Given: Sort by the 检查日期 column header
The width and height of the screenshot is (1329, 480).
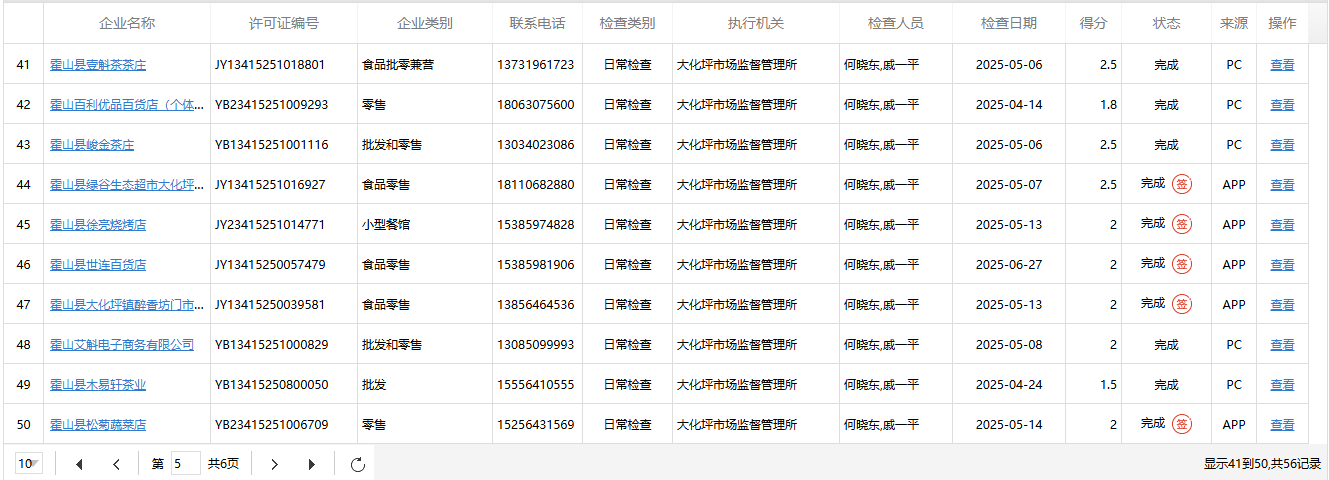Looking at the screenshot, I should [1008, 23].
